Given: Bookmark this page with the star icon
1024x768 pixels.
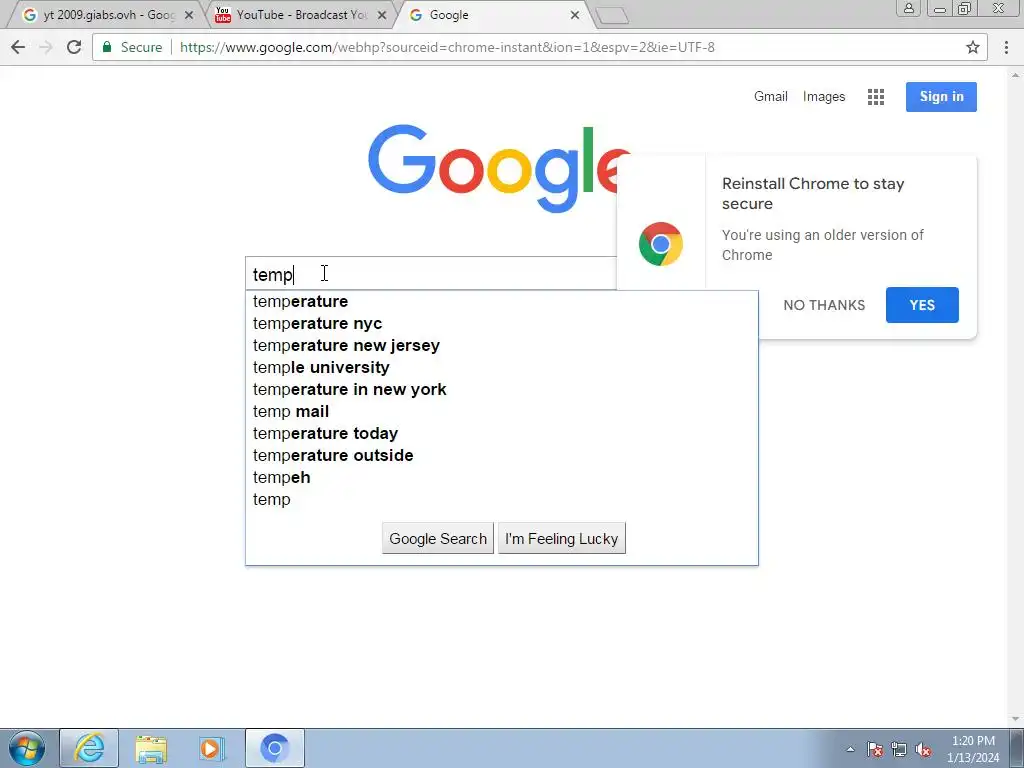Looking at the screenshot, I should [x=972, y=47].
